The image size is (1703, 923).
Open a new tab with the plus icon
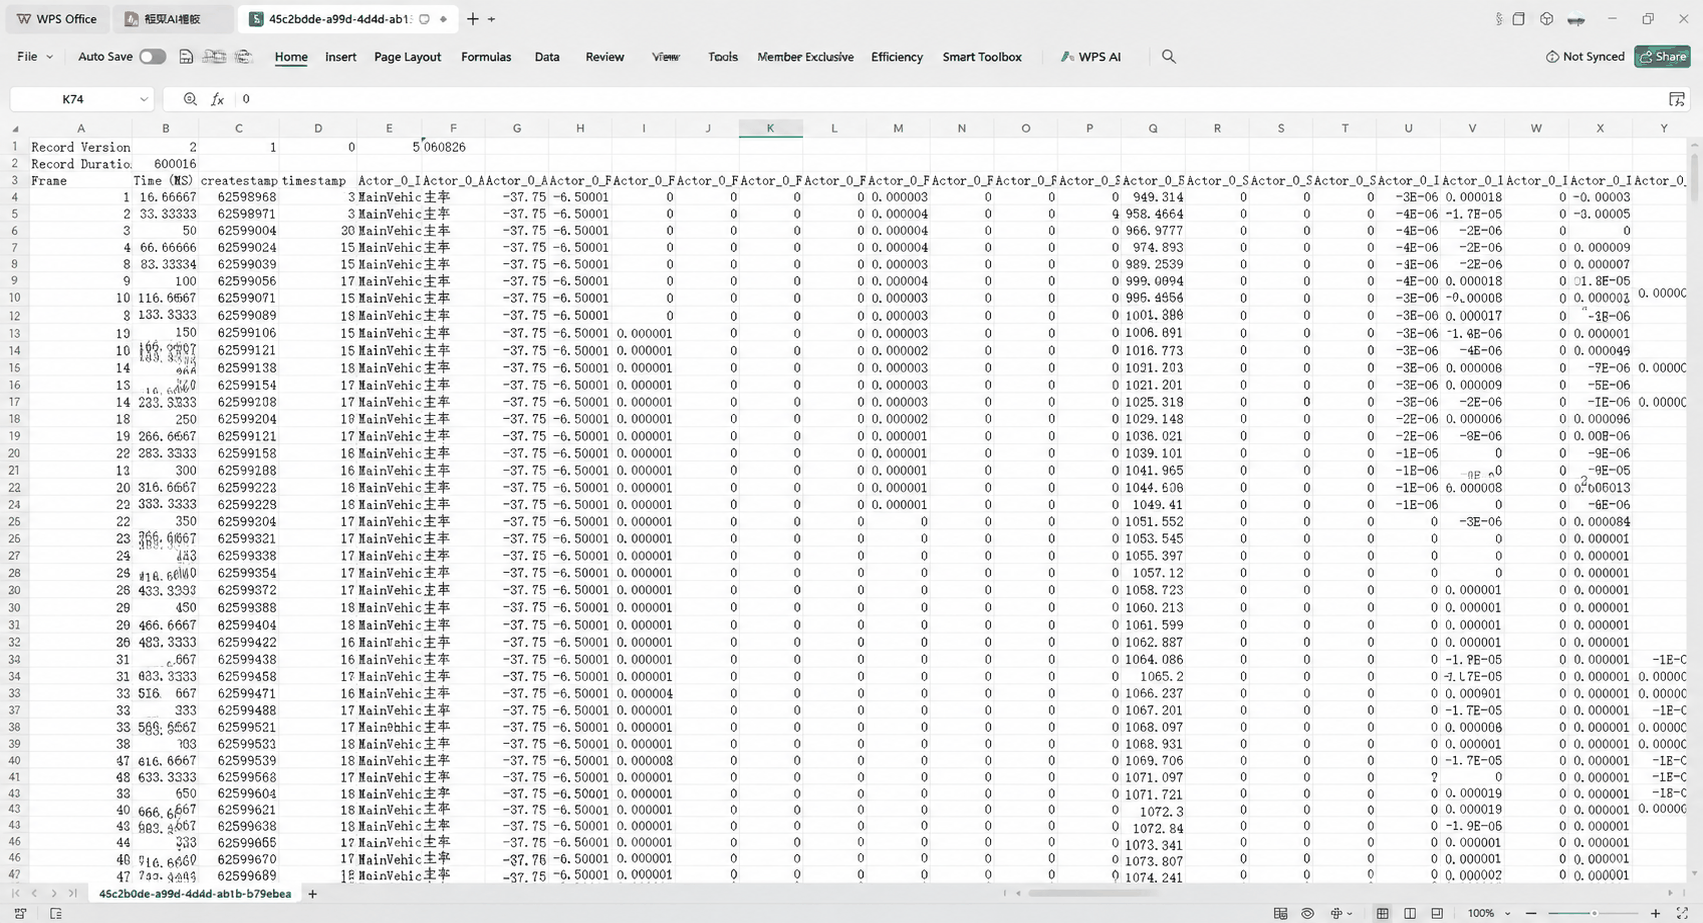(x=473, y=19)
